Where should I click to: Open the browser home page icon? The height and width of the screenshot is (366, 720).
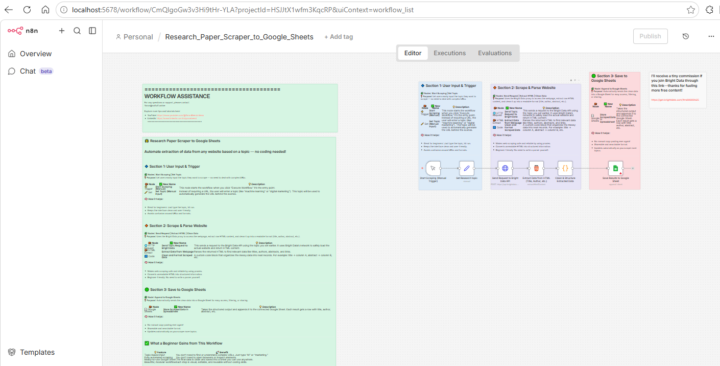(45, 10)
